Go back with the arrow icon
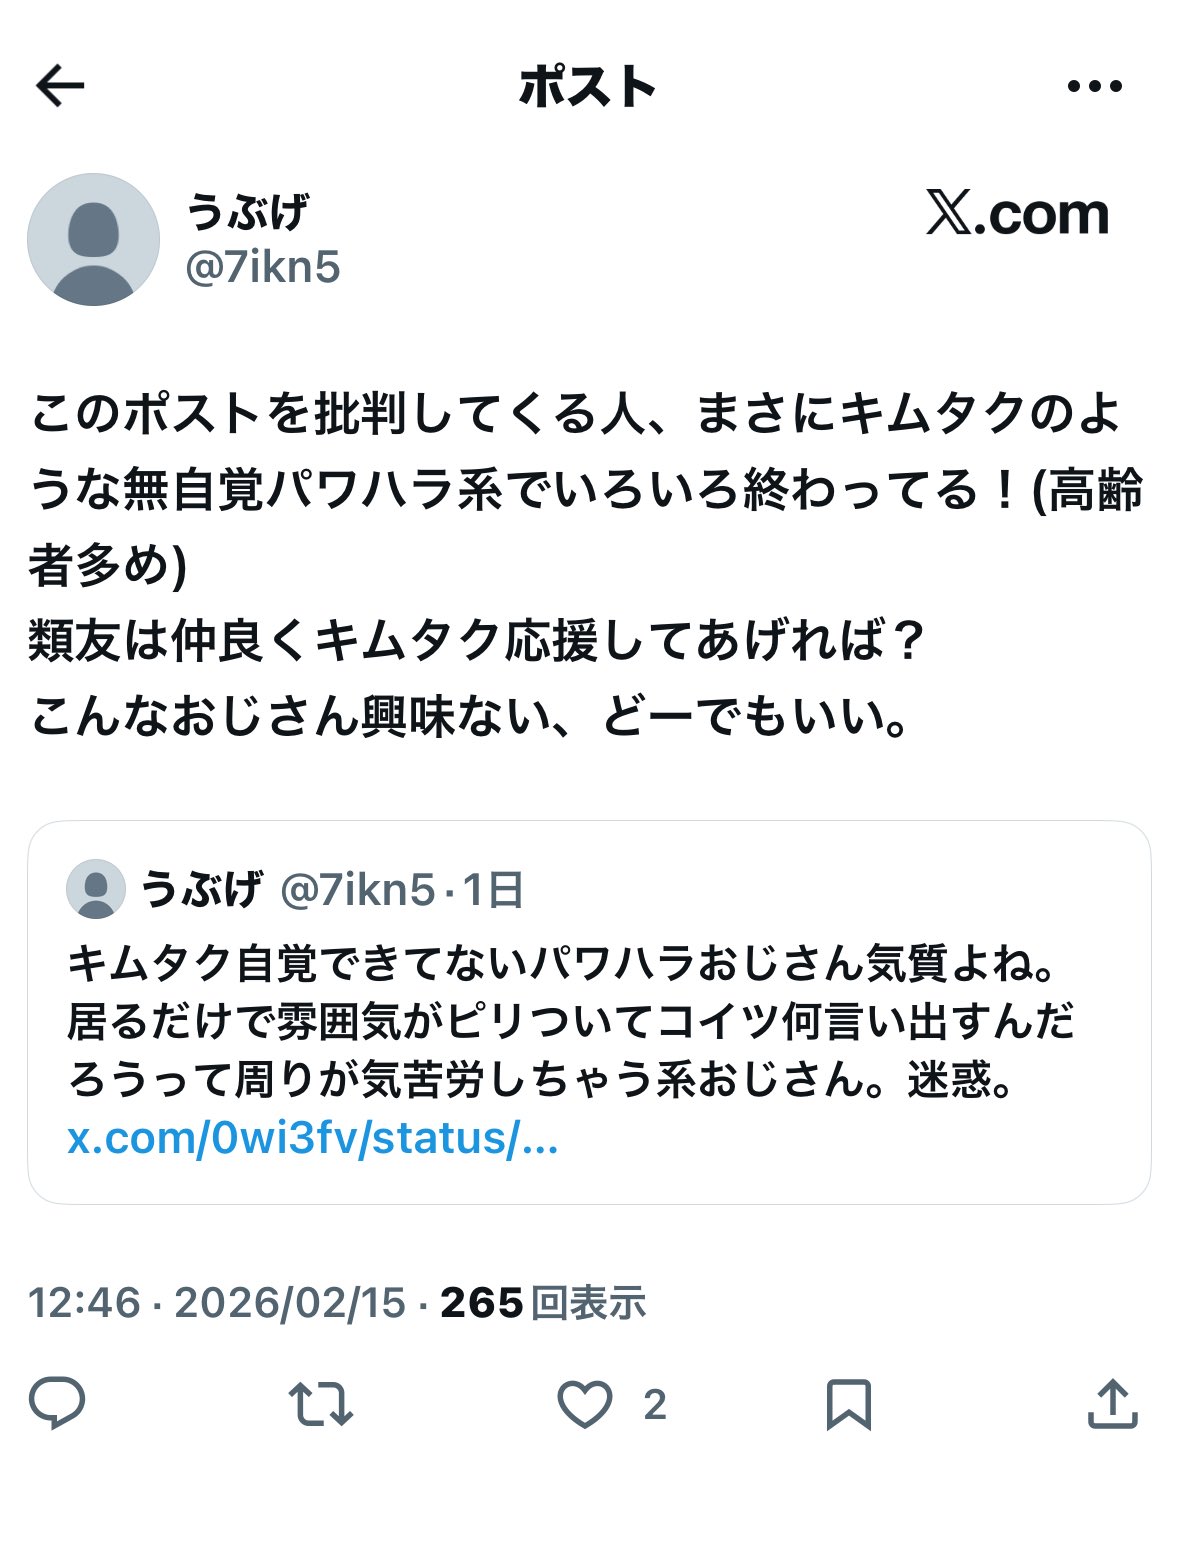Viewport: 1179px width, 1562px height. [x=62, y=87]
